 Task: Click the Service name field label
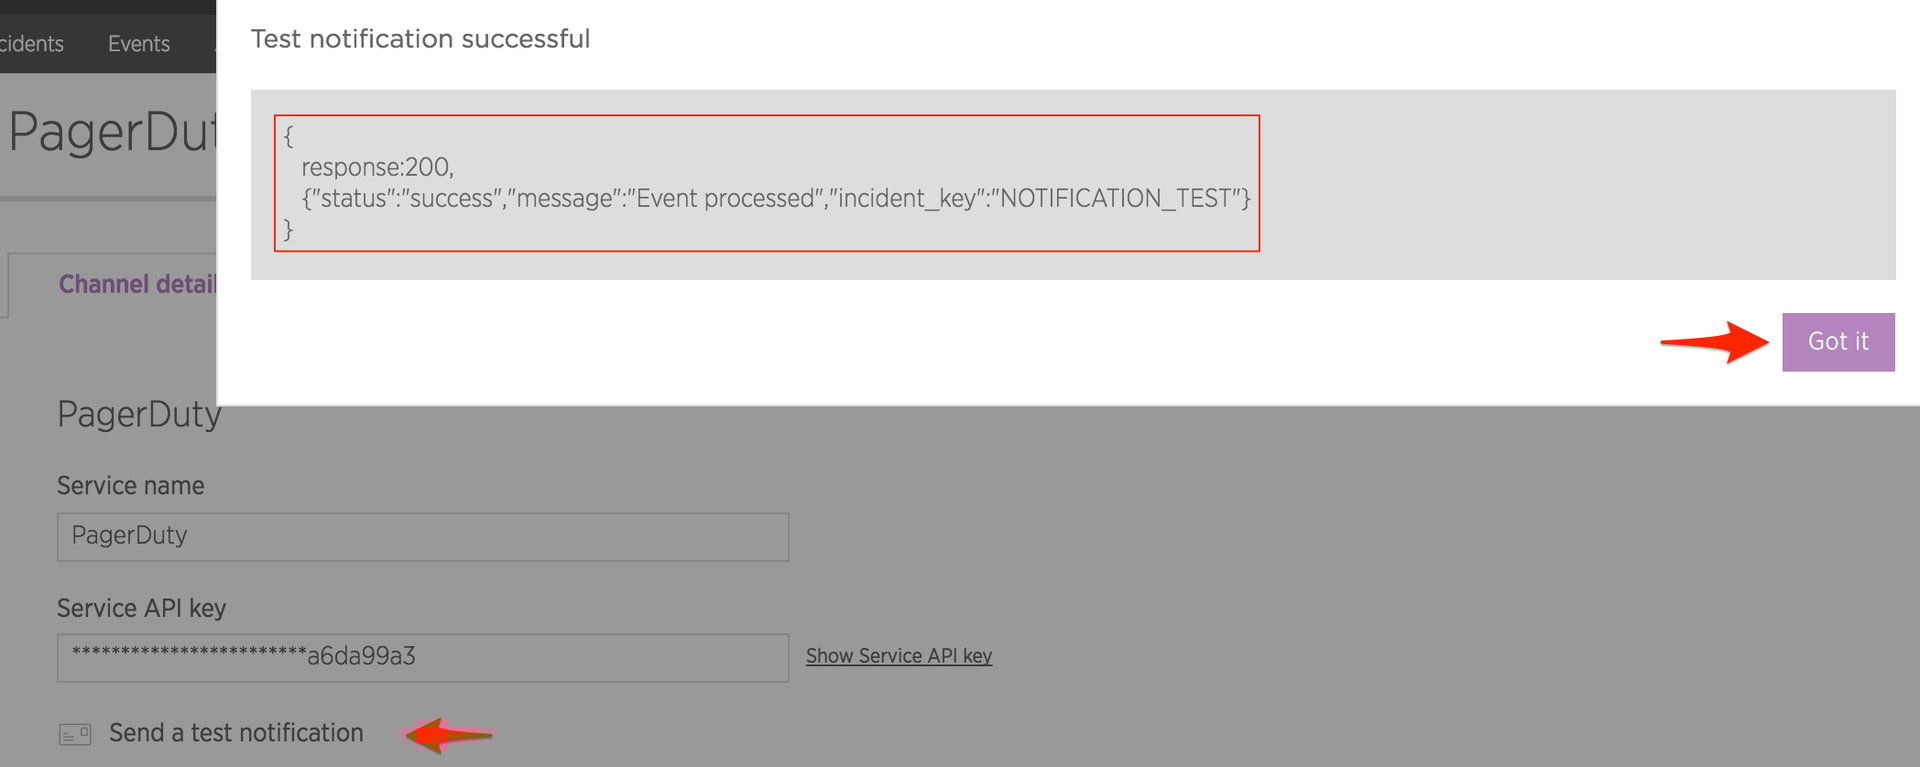coord(130,486)
